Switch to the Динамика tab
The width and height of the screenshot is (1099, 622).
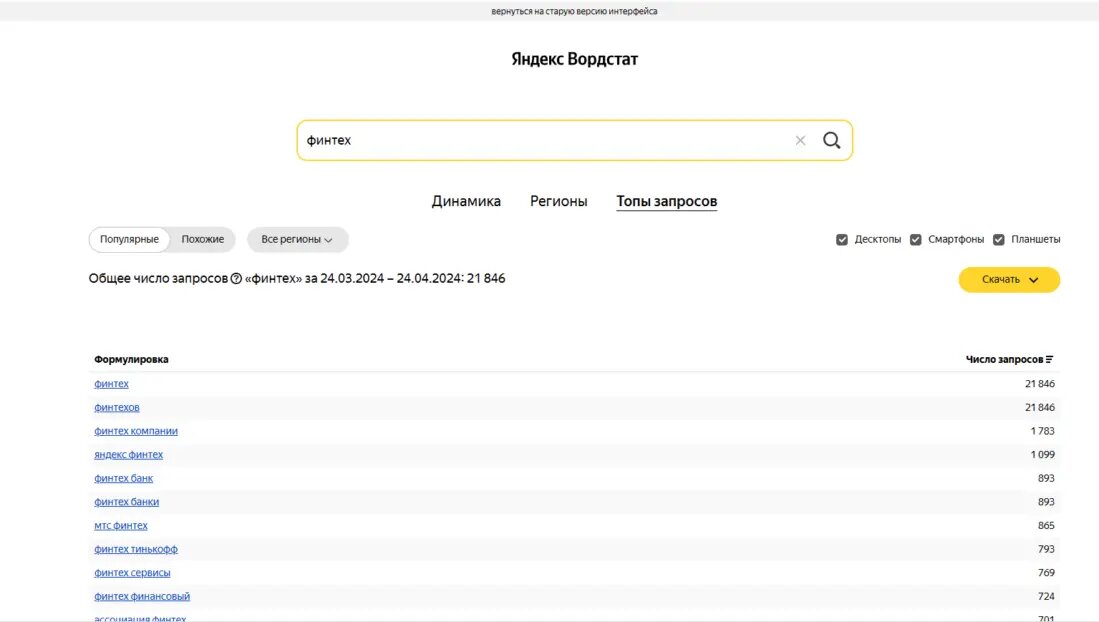click(466, 201)
